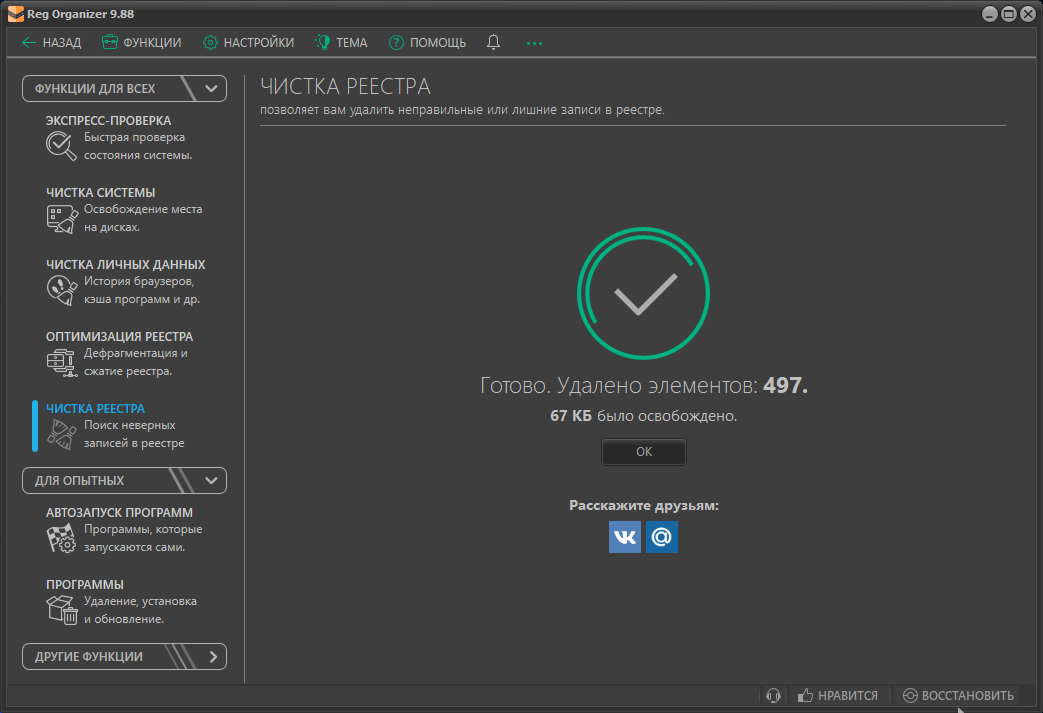Click the Восстановить button

pyautogui.click(x=958, y=695)
